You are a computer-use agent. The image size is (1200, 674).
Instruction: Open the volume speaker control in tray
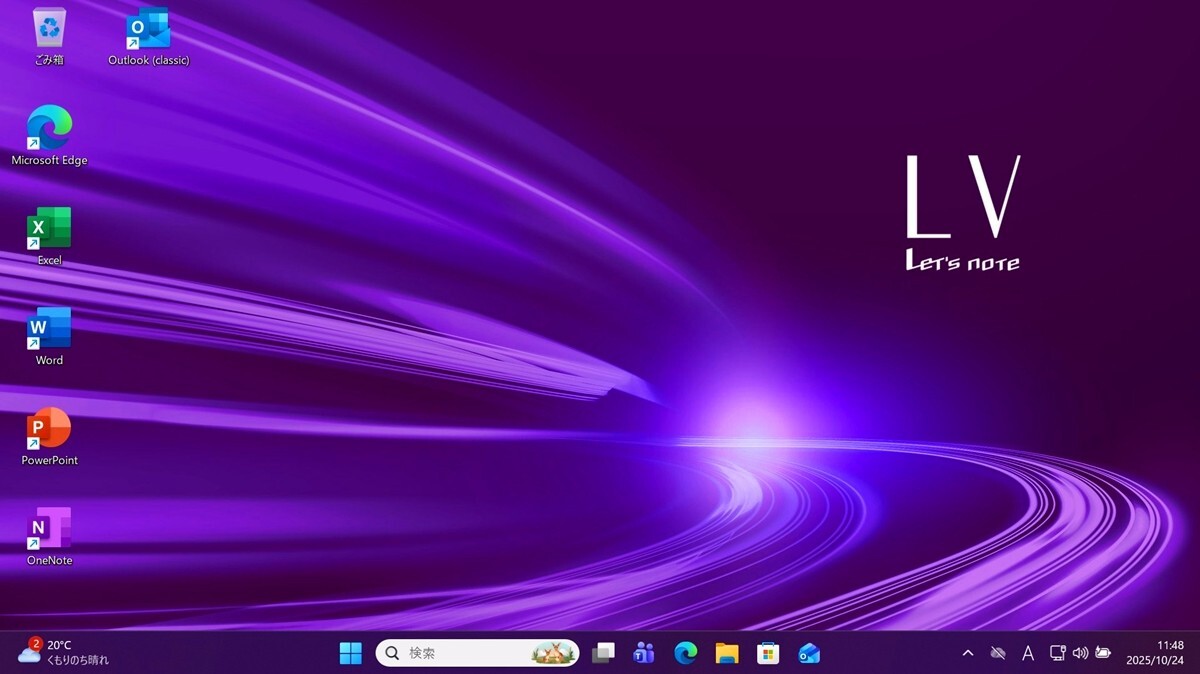tap(1080, 653)
